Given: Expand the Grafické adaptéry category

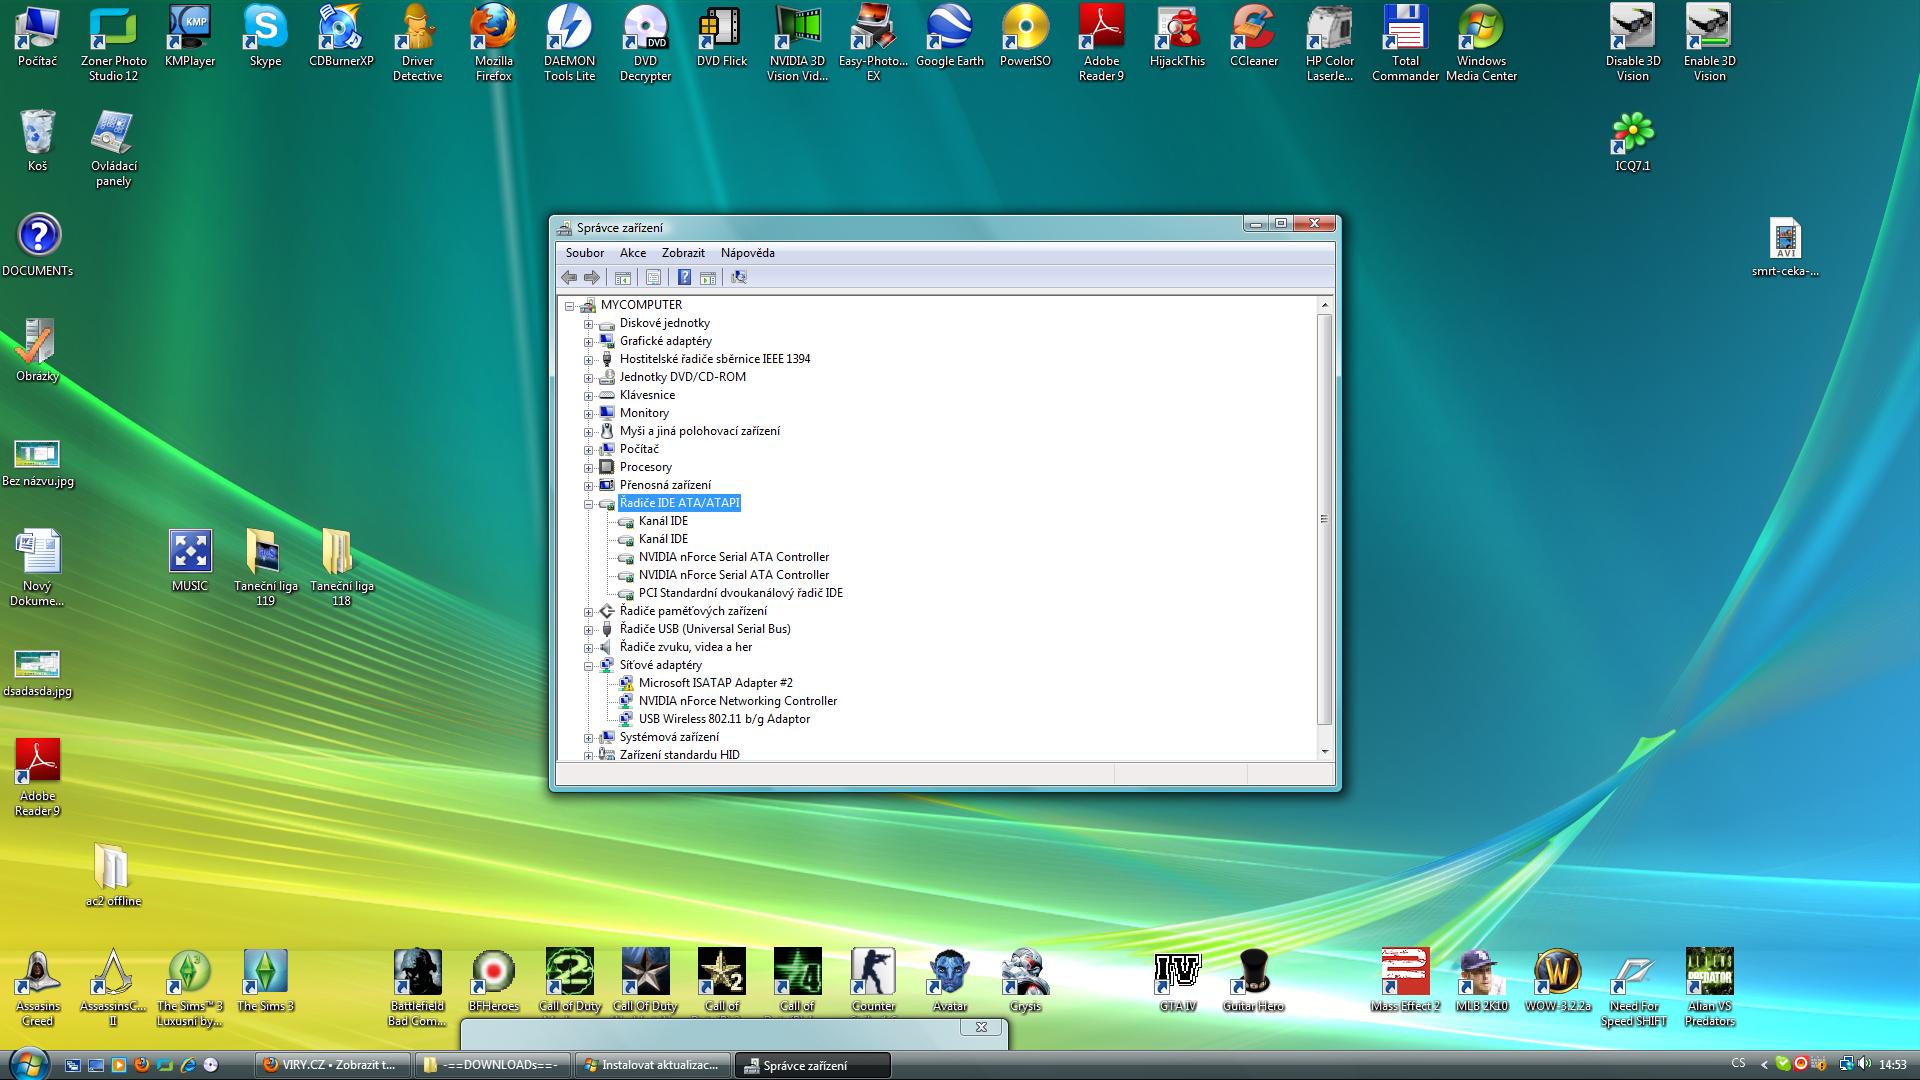Looking at the screenshot, I should pyautogui.click(x=589, y=342).
